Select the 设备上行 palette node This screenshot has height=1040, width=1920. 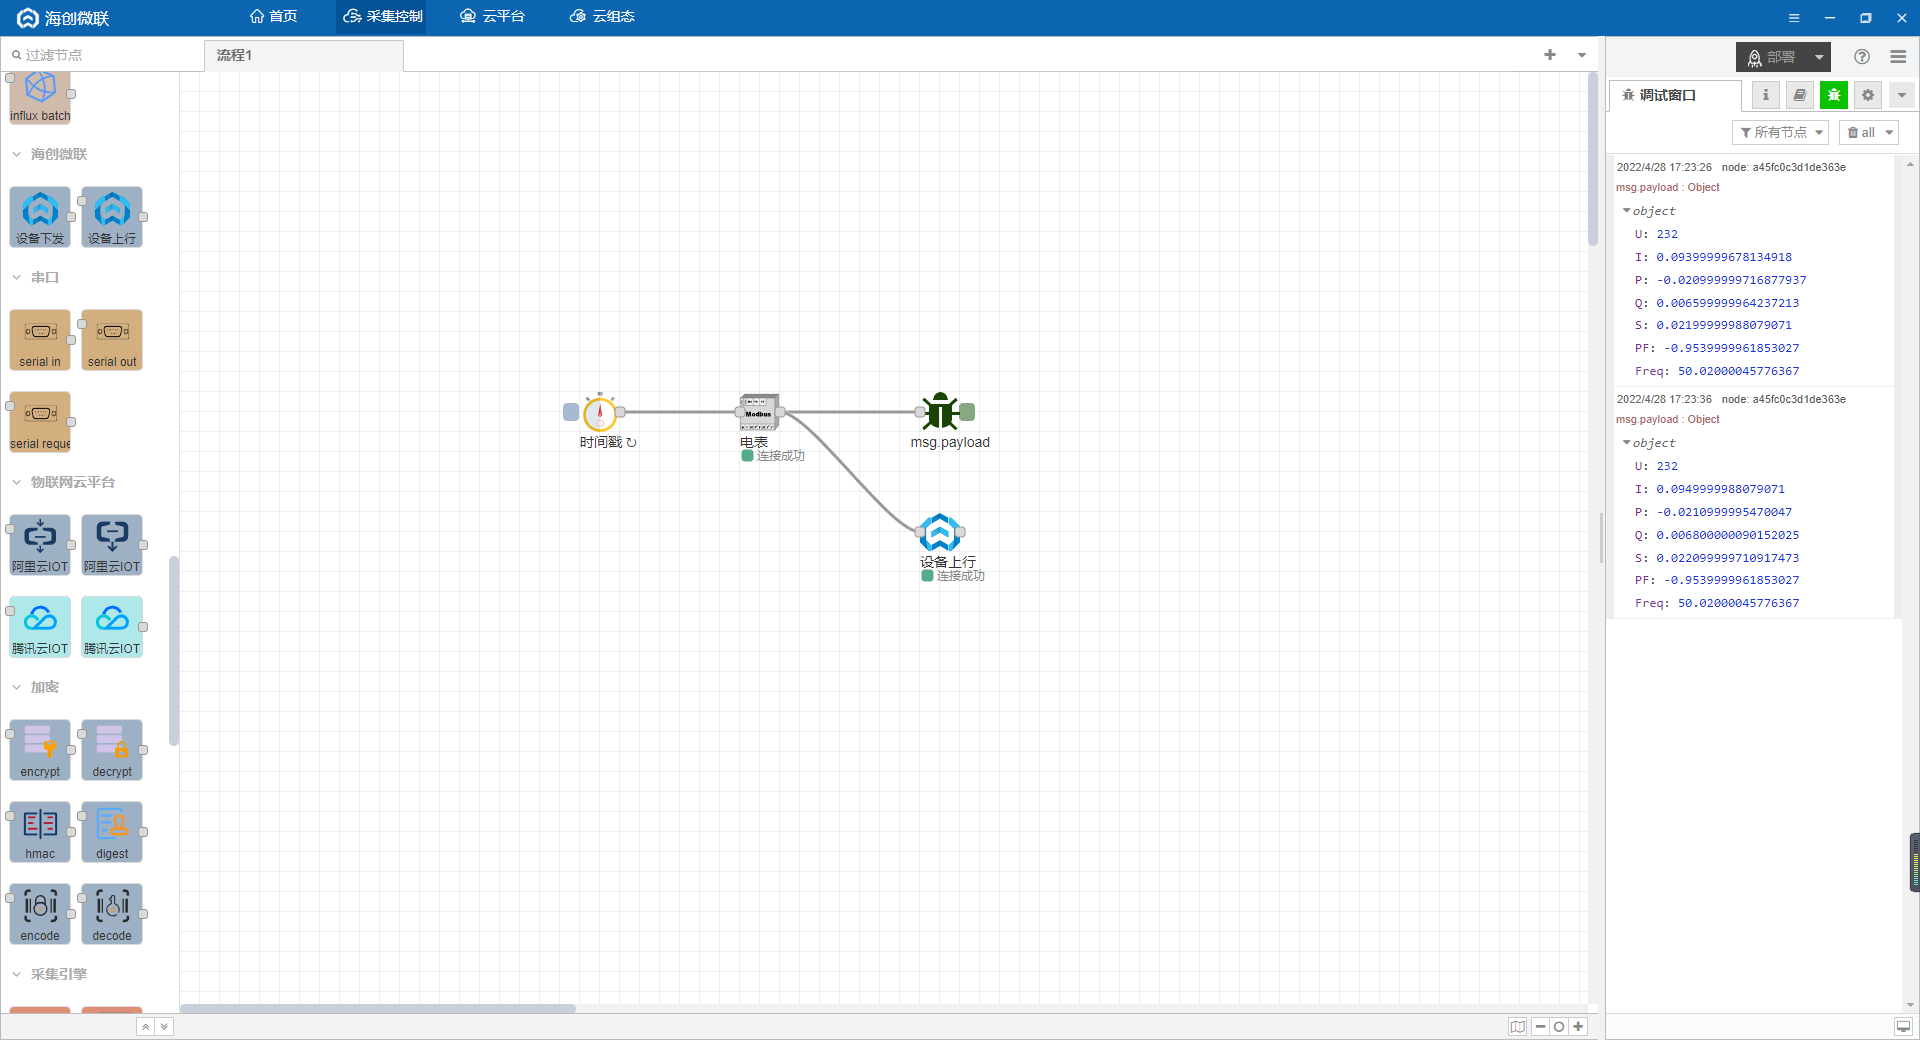(112, 217)
